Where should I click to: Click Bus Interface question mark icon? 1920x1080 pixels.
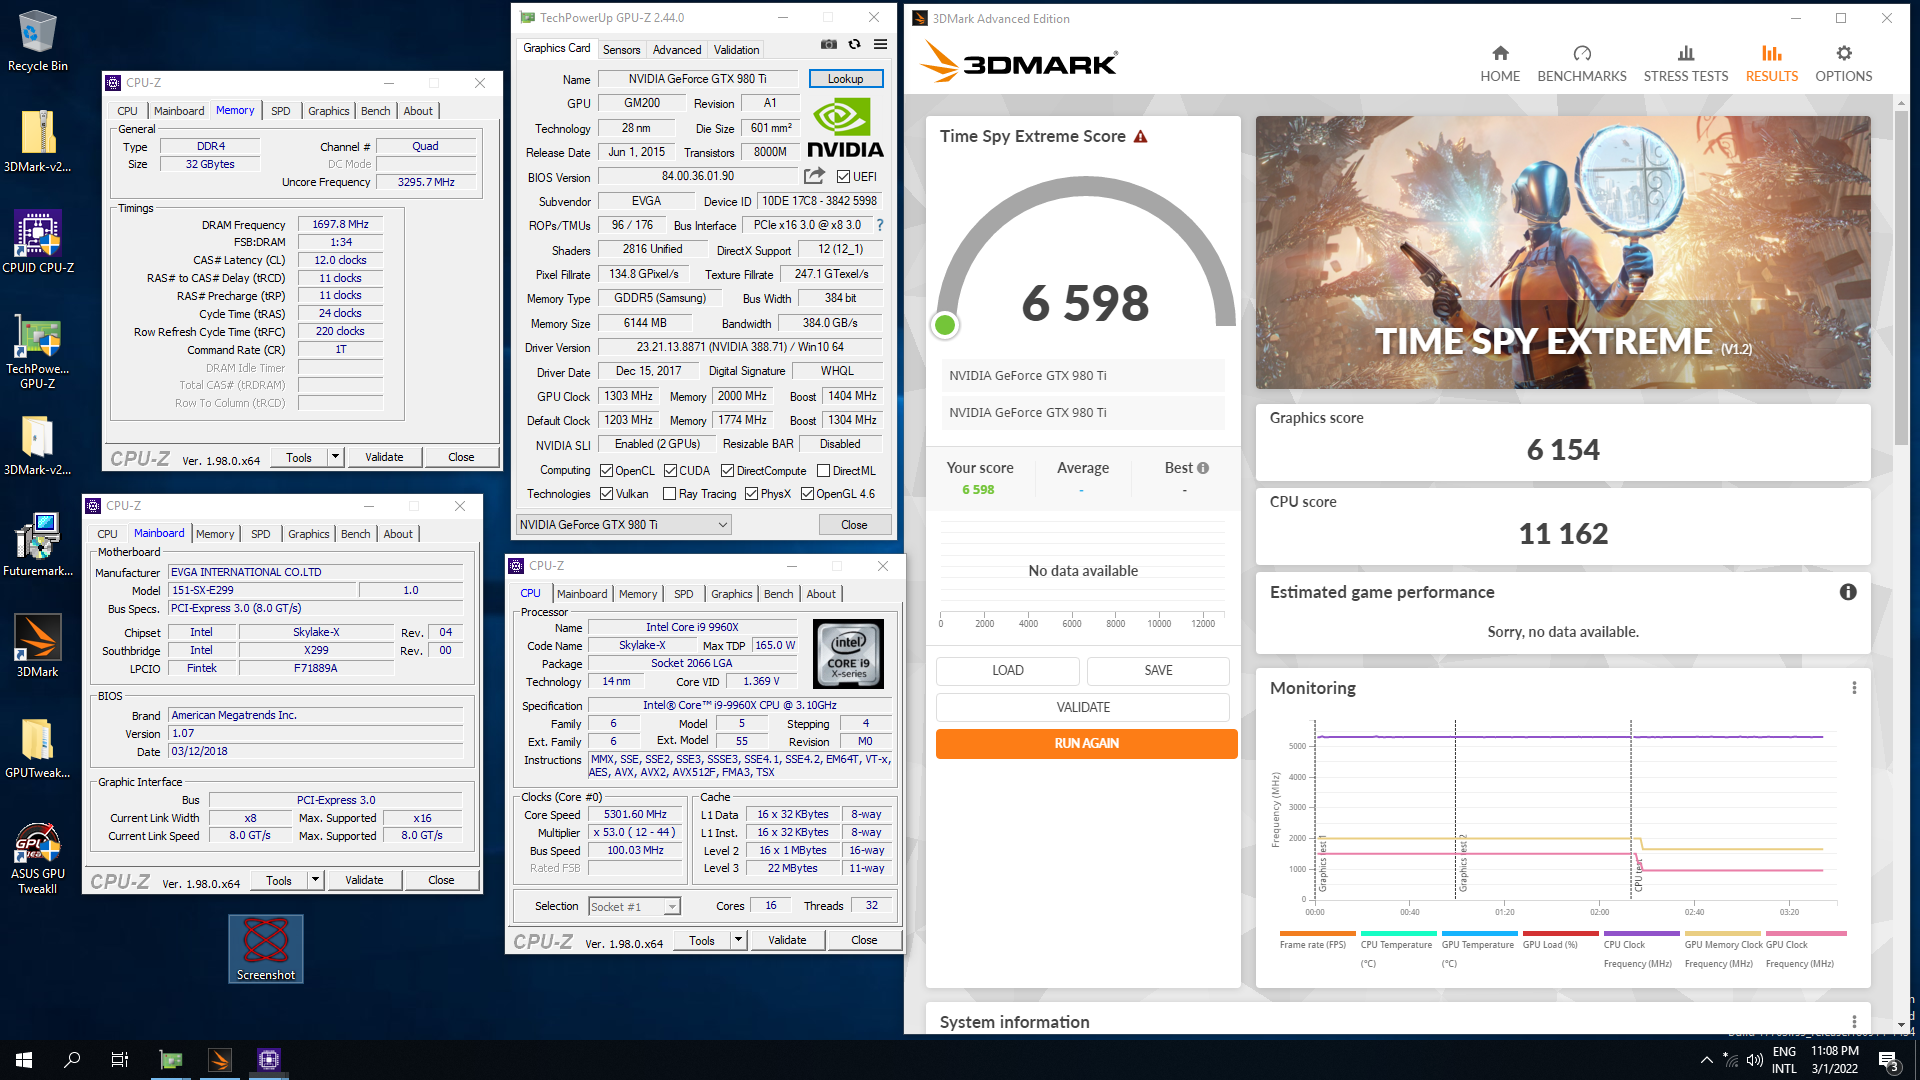pos(880,225)
